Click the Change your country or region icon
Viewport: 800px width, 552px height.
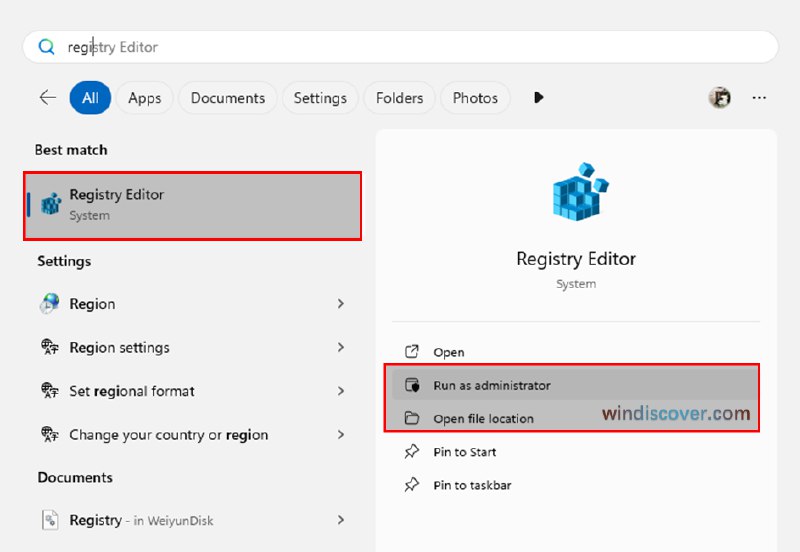pos(49,434)
